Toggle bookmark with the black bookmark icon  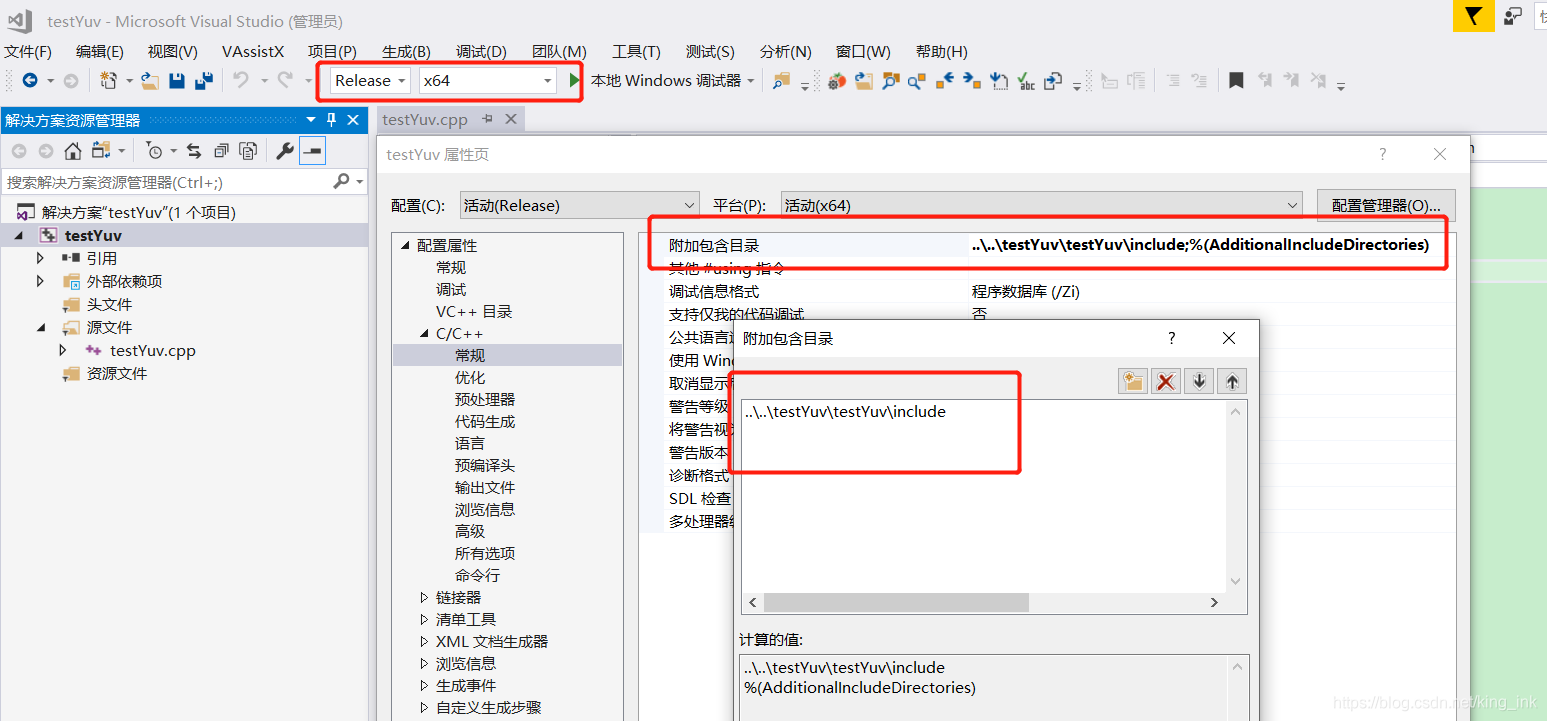pyautogui.click(x=1236, y=81)
